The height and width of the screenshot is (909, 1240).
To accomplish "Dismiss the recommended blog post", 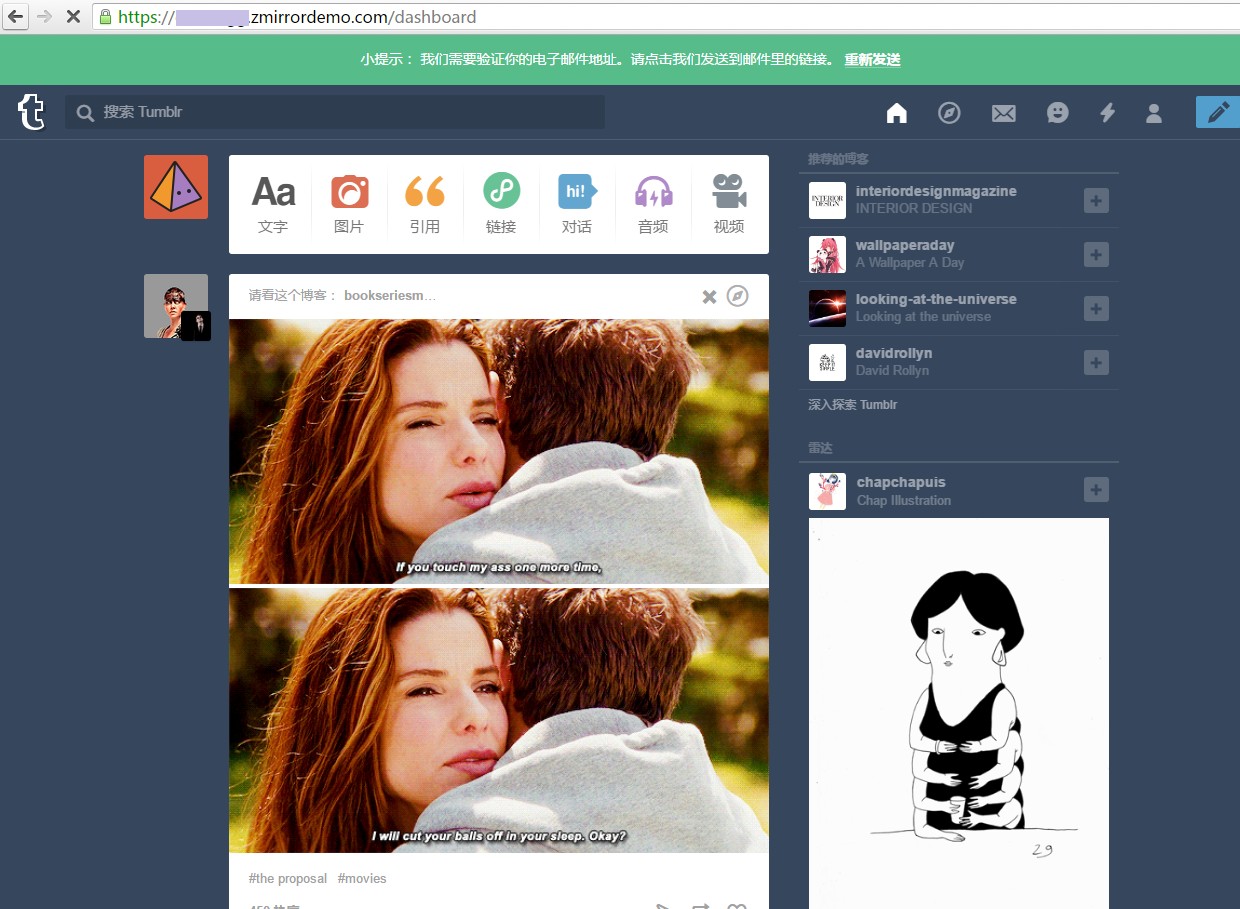I will click(709, 296).
